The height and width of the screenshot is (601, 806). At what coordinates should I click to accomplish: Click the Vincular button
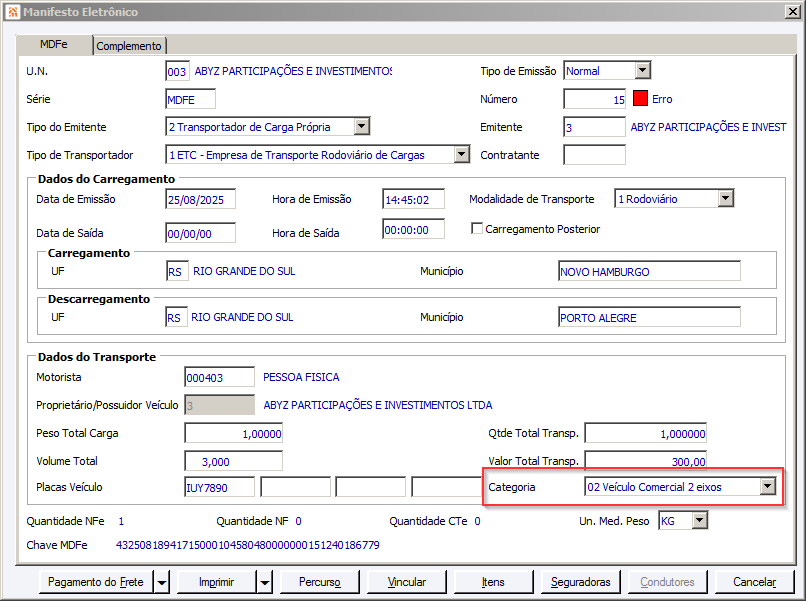[x=406, y=582]
